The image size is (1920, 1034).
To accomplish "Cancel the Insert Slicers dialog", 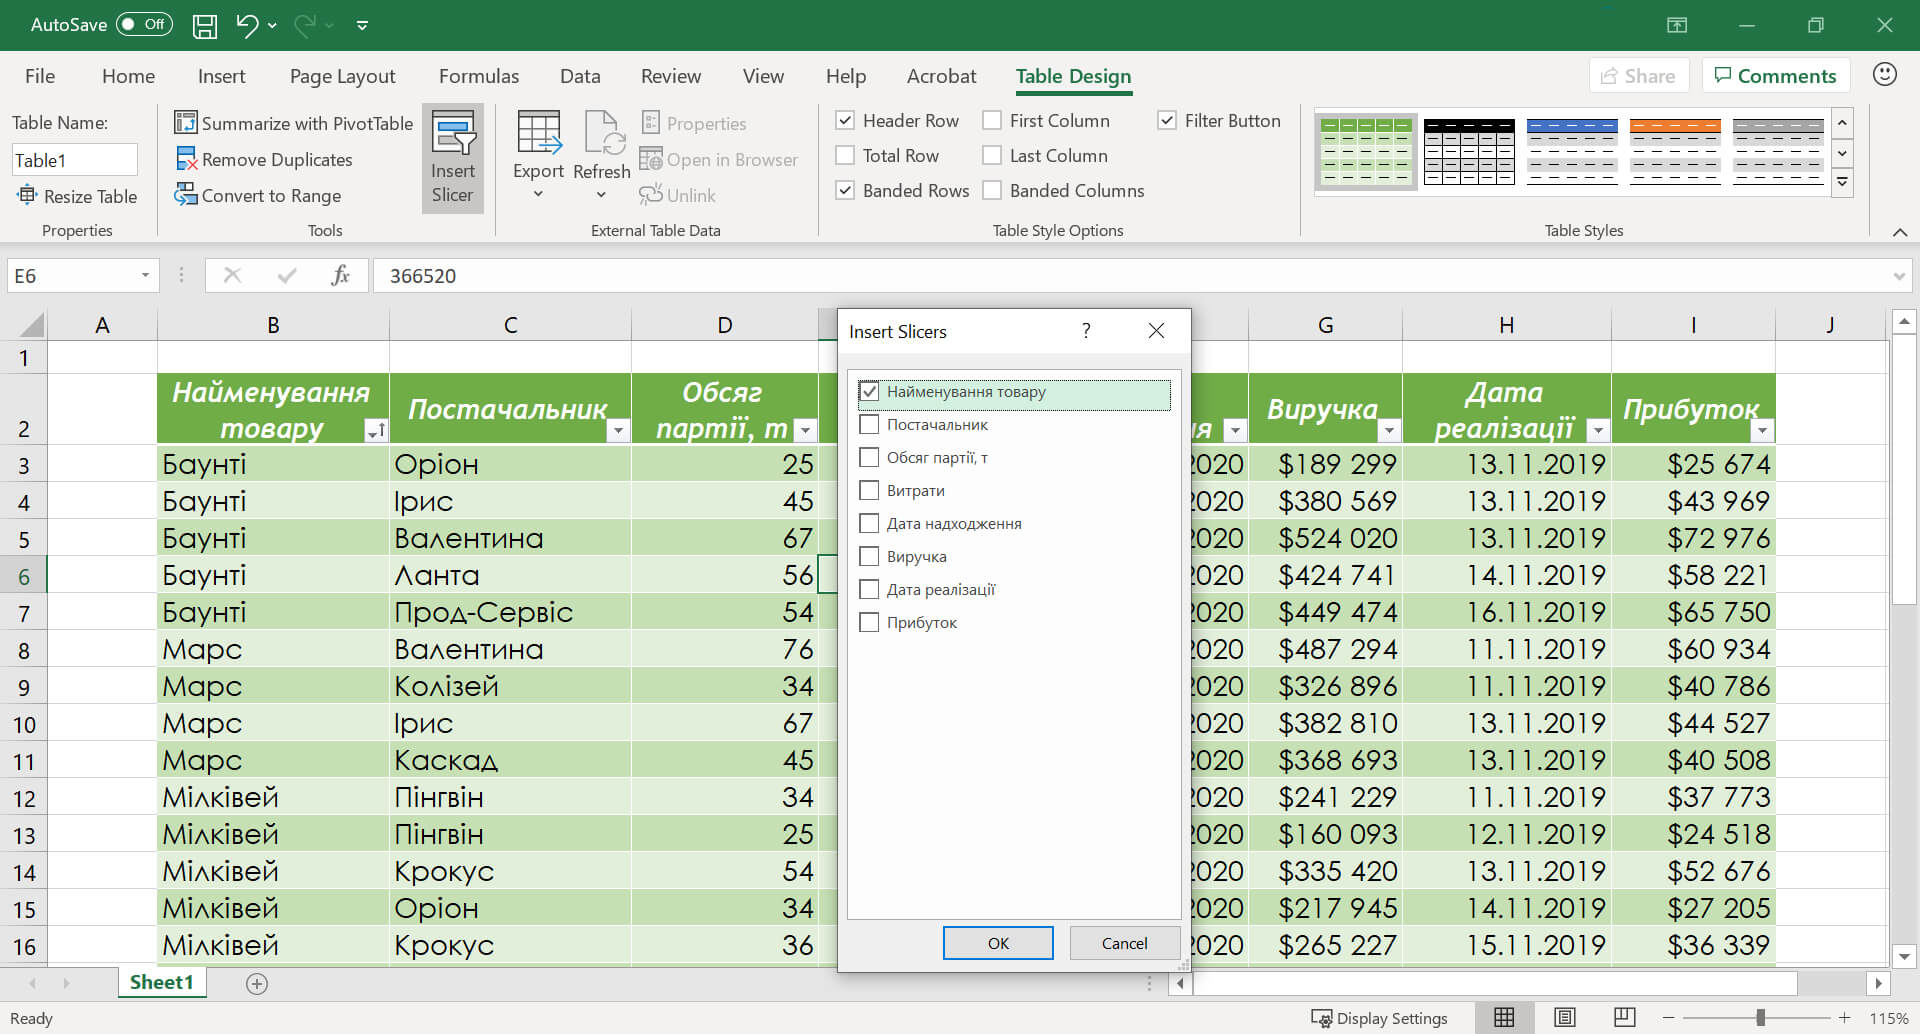I will pyautogui.click(x=1124, y=943).
